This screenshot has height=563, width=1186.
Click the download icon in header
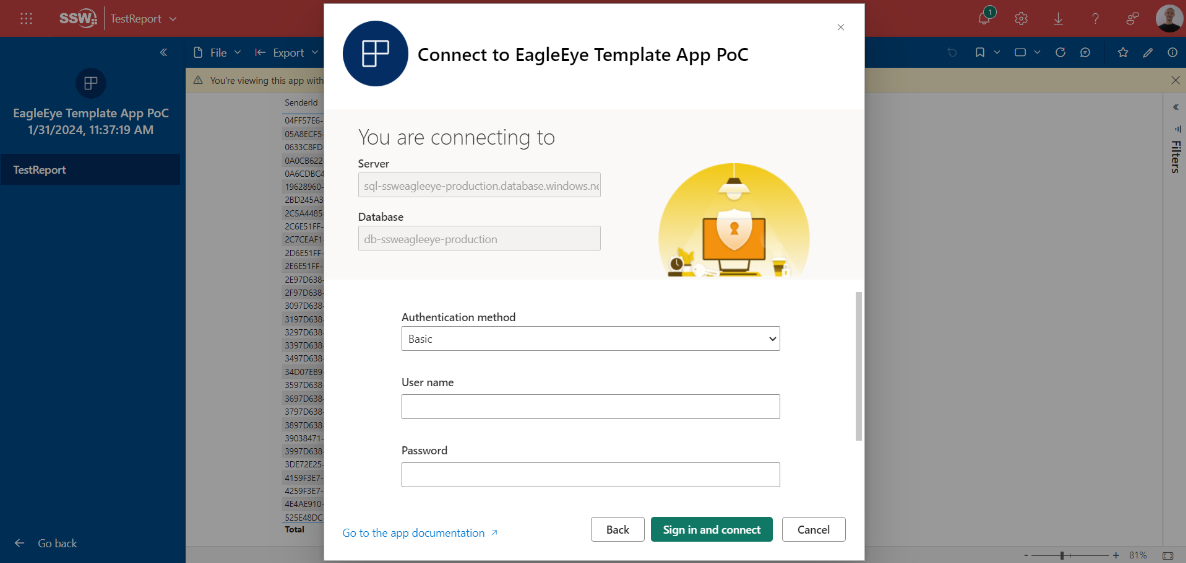click(x=1058, y=19)
